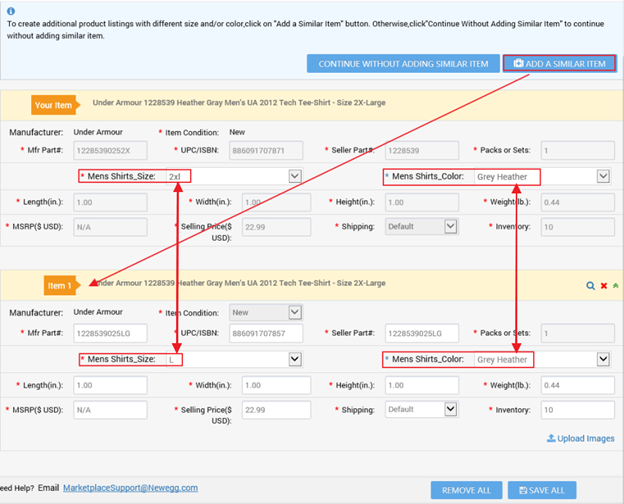Click Add a Similar Item button
624x504 pixels.
click(x=559, y=64)
